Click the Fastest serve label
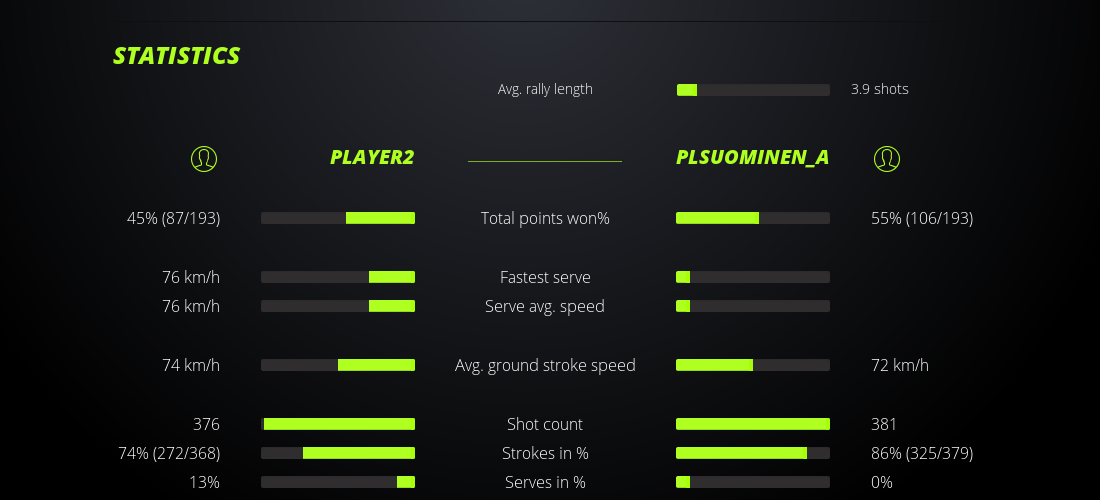This screenshot has height=500, width=1100. (545, 277)
